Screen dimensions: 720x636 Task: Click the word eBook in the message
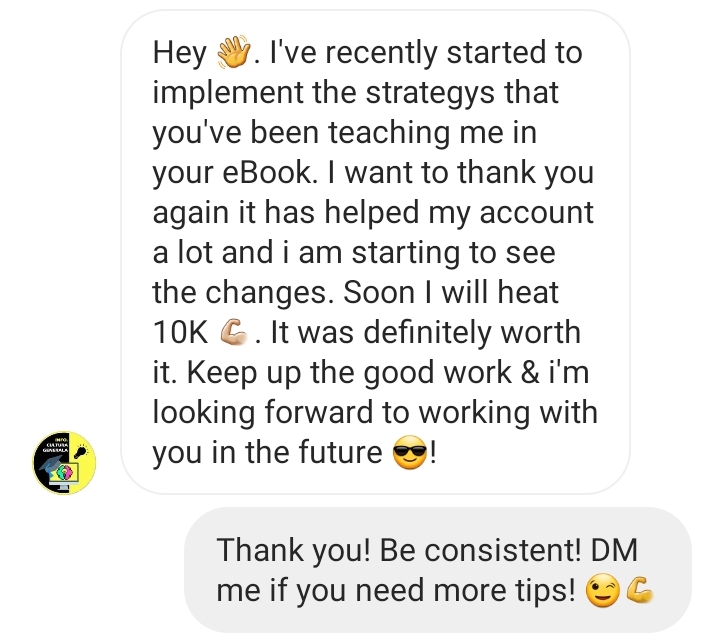270,173
